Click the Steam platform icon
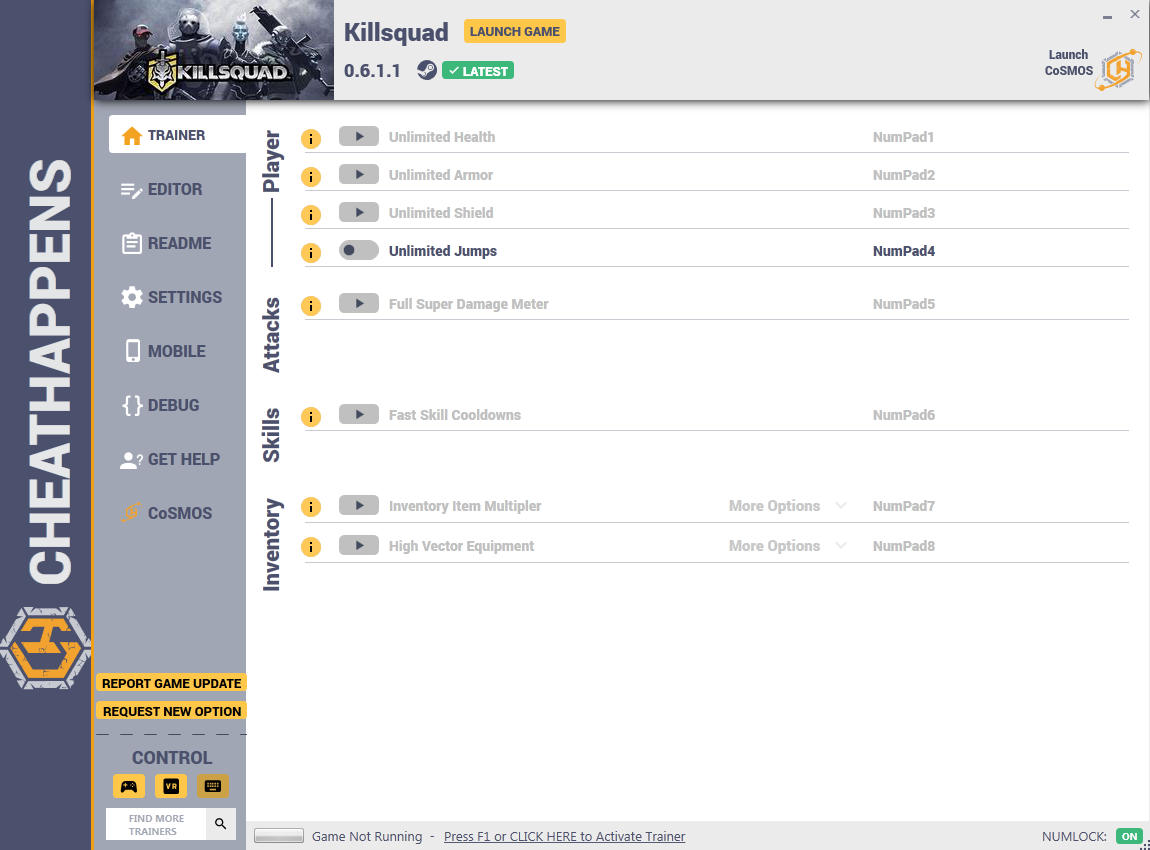Viewport: 1150px width, 850px height. (x=427, y=70)
